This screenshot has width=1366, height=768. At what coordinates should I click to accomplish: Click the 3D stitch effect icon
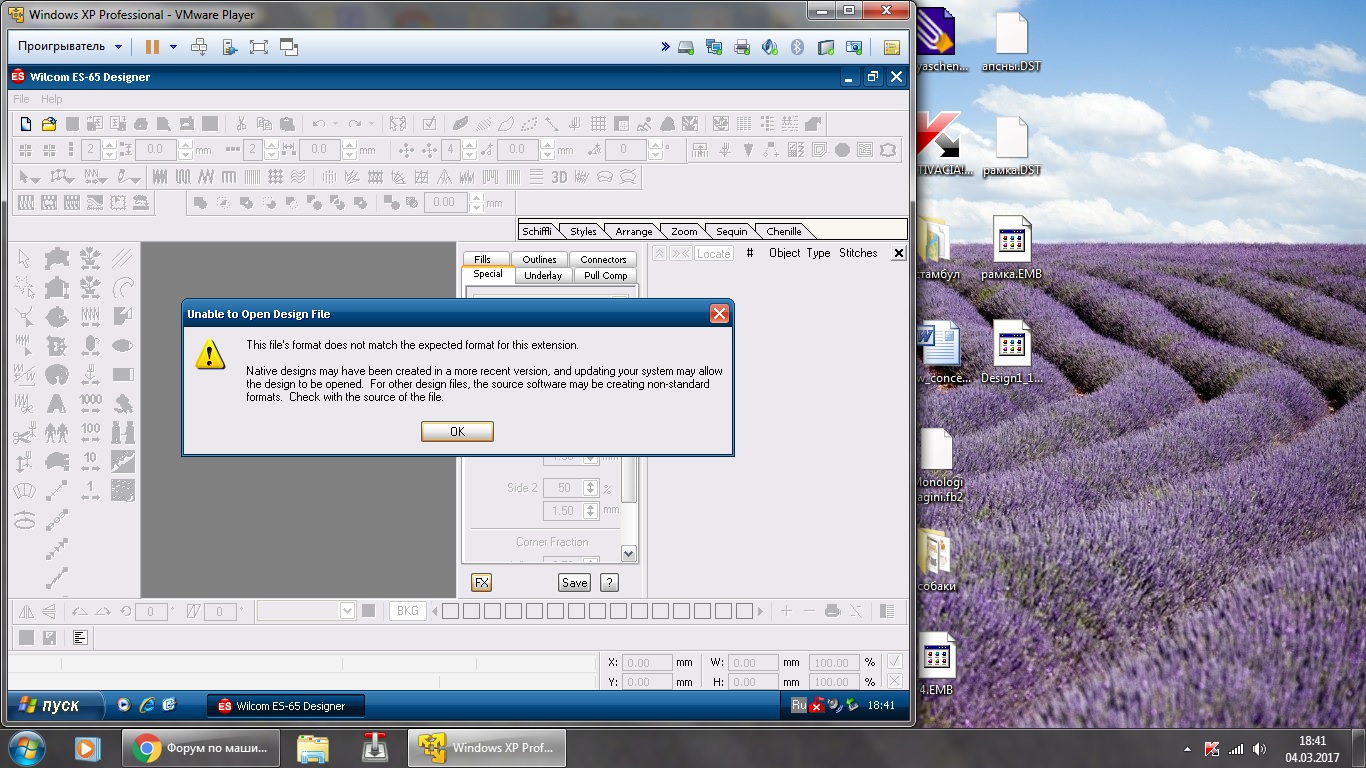coord(559,177)
